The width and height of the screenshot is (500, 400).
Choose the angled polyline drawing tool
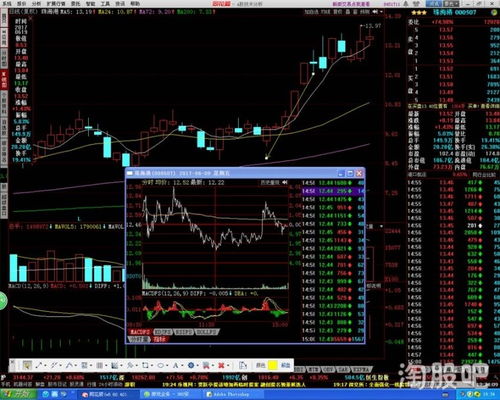(69, 365)
